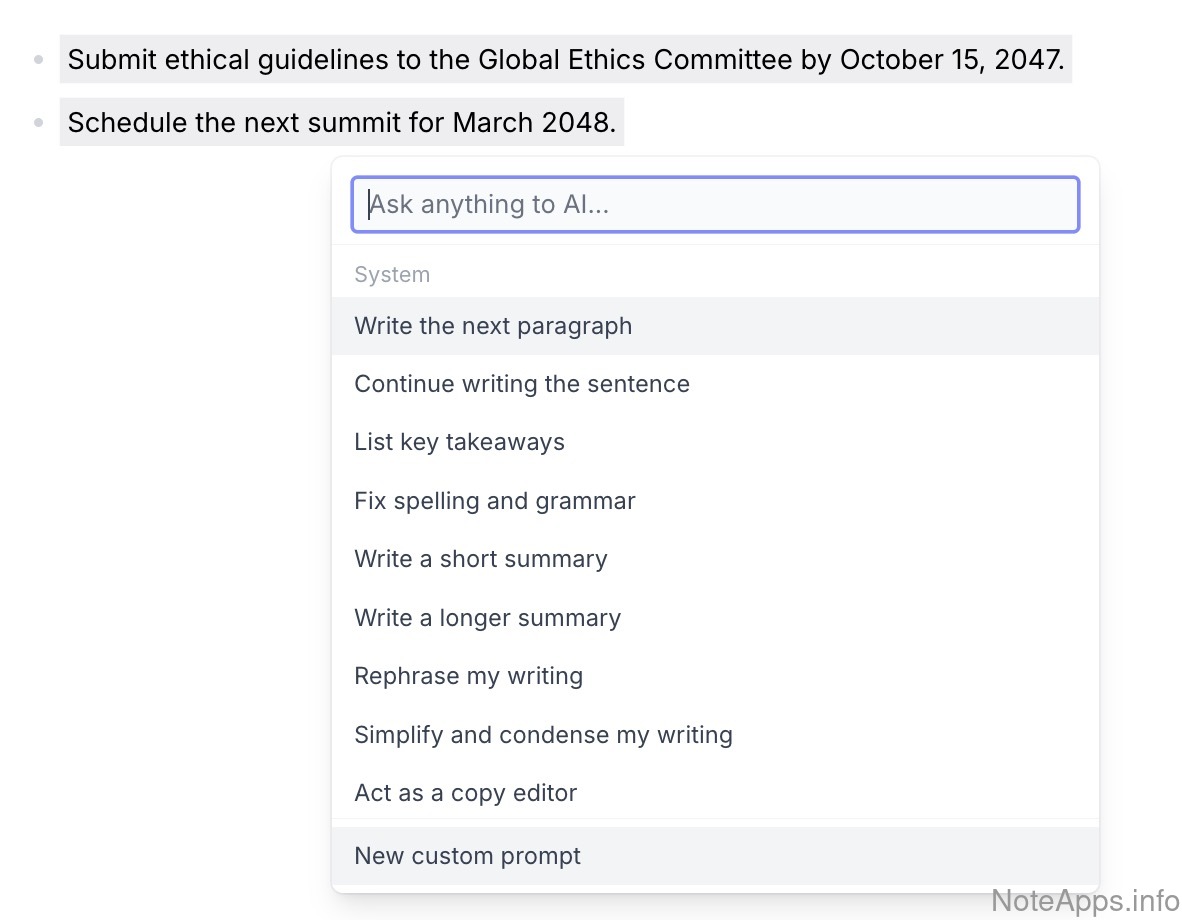Select Write the next paragraph

pos(493,326)
